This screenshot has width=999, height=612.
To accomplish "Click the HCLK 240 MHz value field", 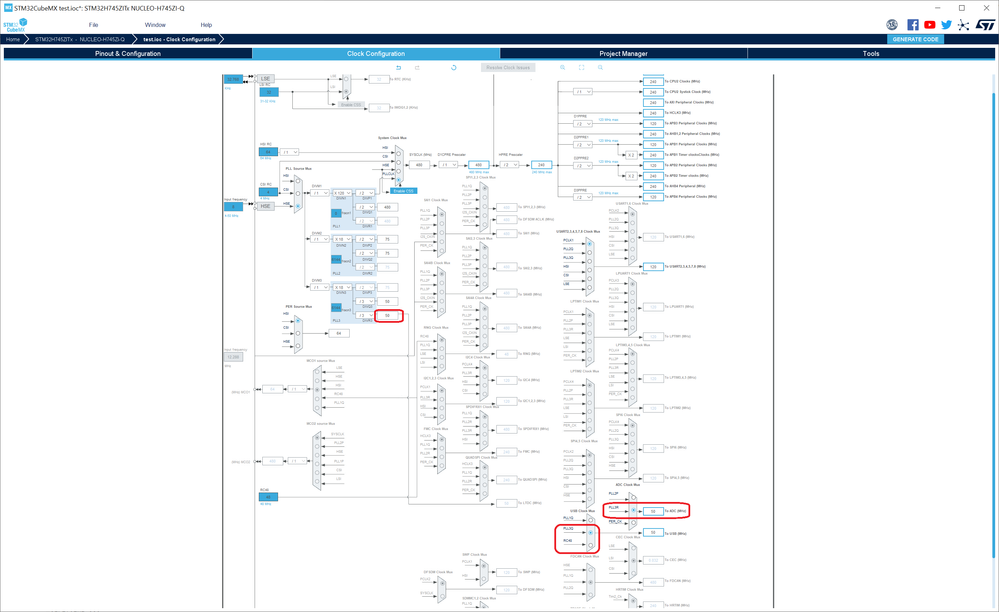I will pos(541,165).
